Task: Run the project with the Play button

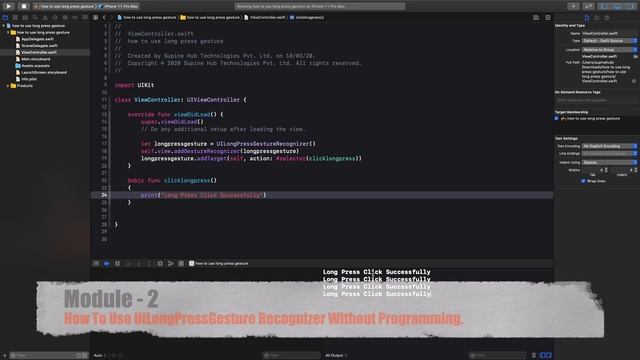Action: click(x=9, y=6)
